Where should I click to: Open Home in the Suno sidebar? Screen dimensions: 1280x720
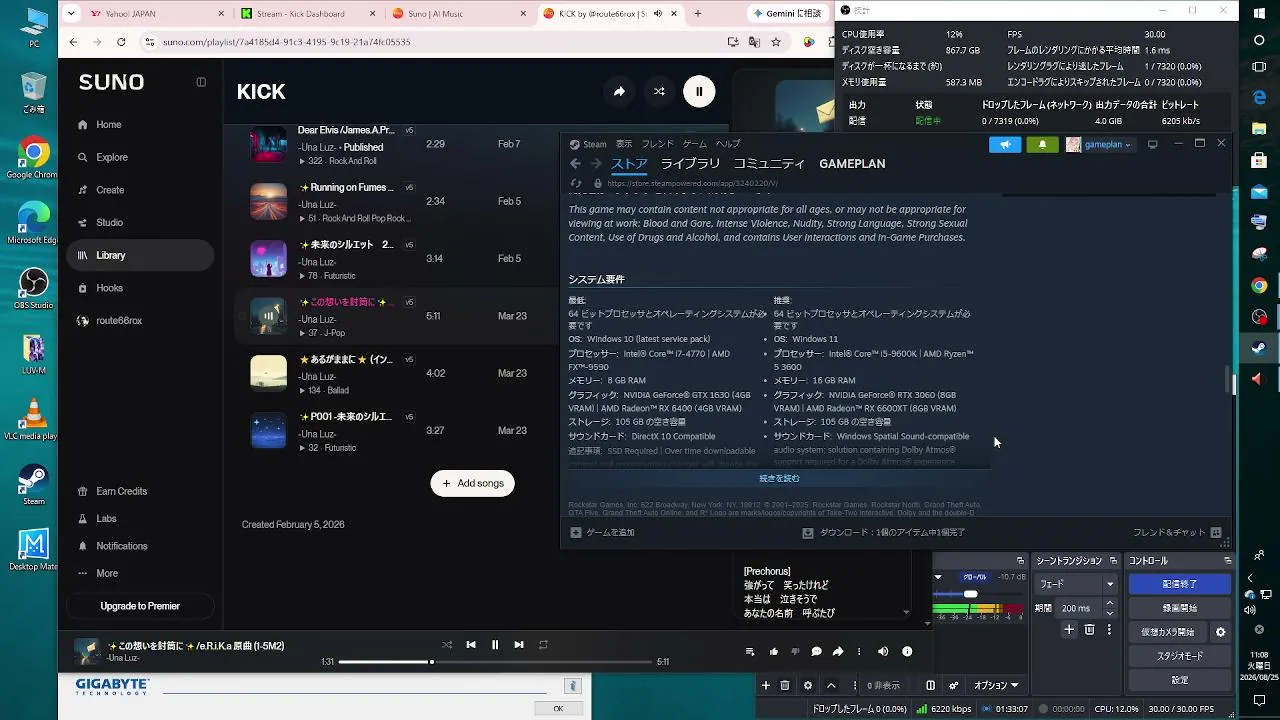point(140,125)
